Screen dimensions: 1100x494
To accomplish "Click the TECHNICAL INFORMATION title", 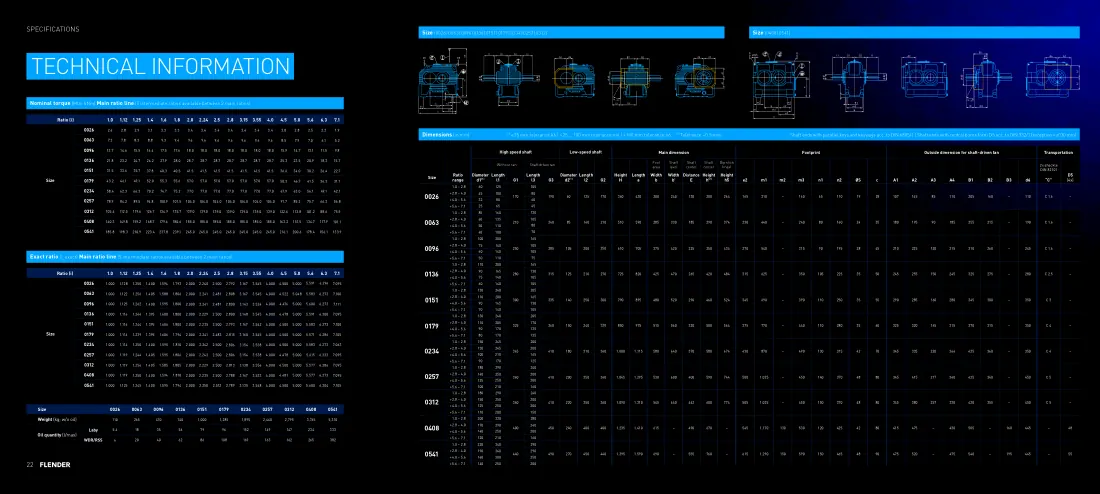I will click(x=160, y=66).
